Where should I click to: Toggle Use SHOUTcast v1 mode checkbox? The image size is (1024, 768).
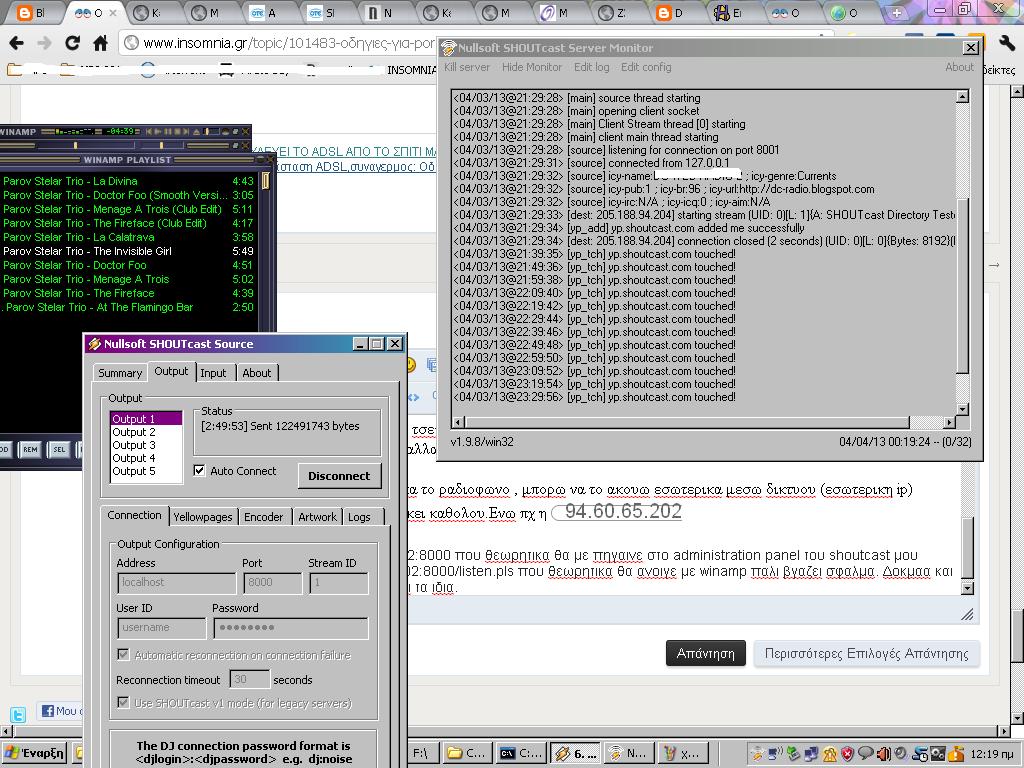(x=123, y=703)
